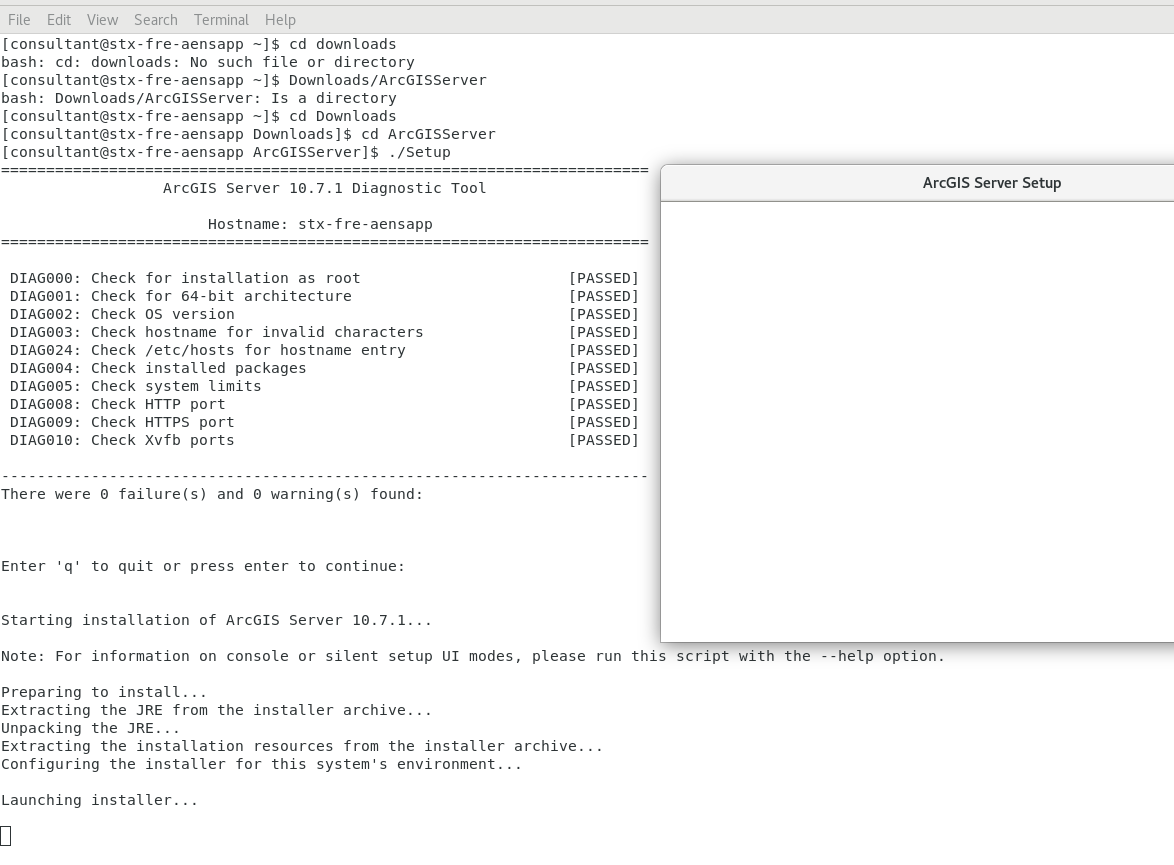This screenshot has height=865, width=1174.
Task: Click 'DIAG024: Check /etc/hosts for hostname entry'
Action: click(x=207, y=350)
